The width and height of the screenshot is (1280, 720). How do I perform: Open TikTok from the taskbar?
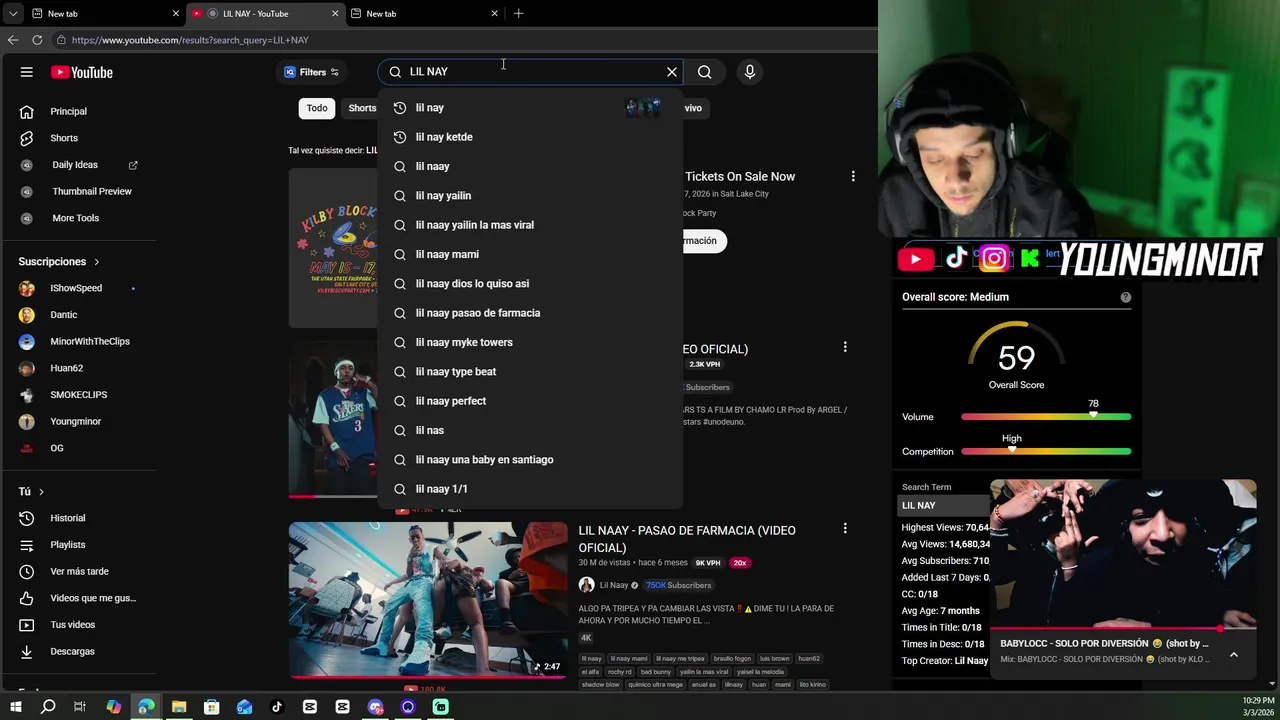pyautogui.click(x=277, y=707)
